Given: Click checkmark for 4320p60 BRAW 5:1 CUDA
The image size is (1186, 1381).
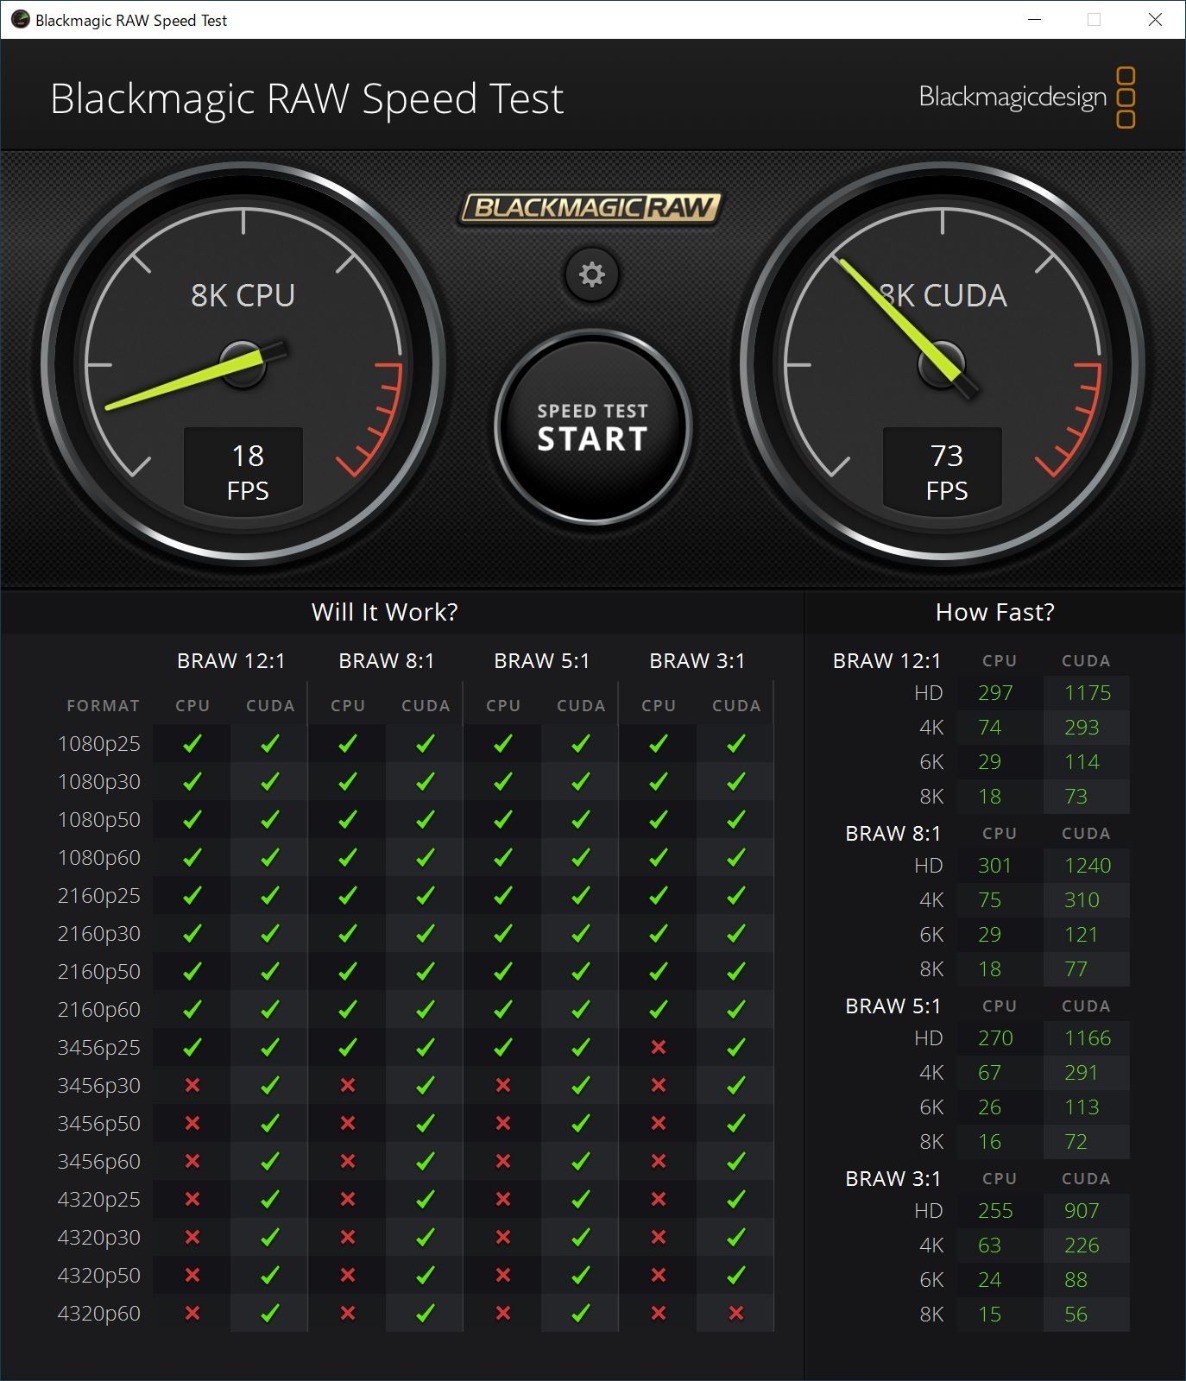Looking at the screenshot, I should pyautogui.click(x=580, y=1313).
